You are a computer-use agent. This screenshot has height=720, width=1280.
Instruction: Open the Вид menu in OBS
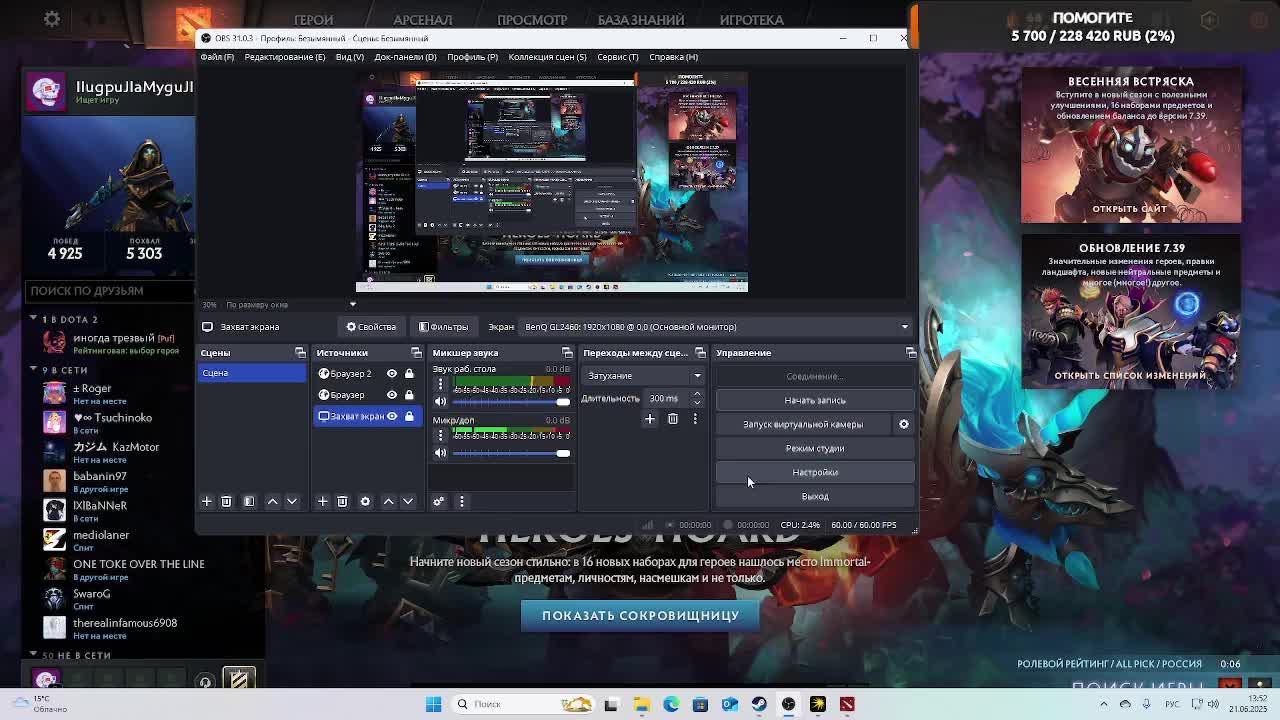pos(350,57)
